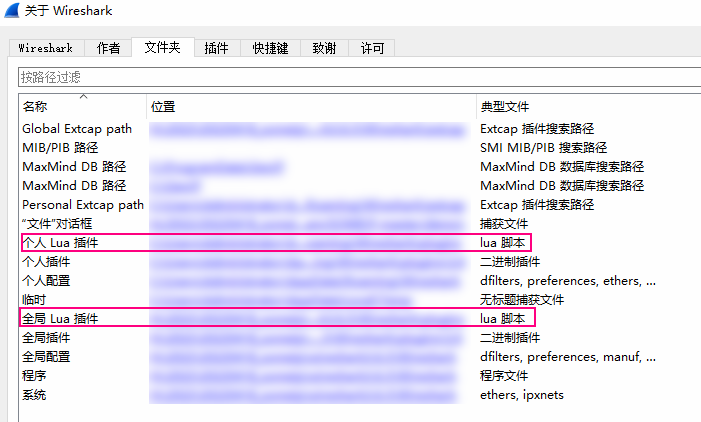This screenshot has width=701, height=422.
Task: Open the 插件 tab
Action: tap(217, 48)
